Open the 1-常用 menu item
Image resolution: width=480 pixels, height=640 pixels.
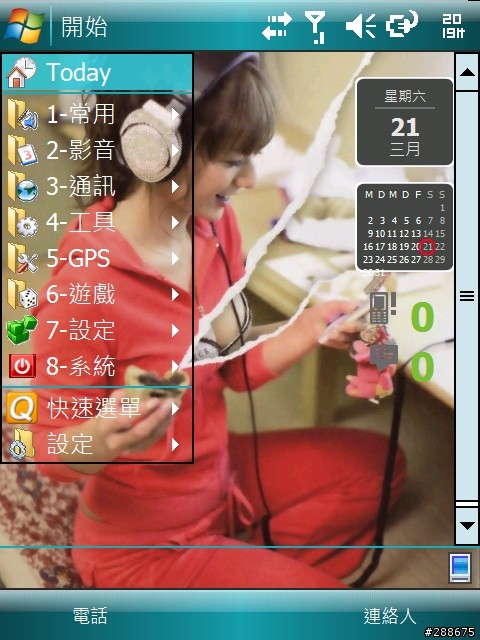pyautogui.click(x=97, y=114)
